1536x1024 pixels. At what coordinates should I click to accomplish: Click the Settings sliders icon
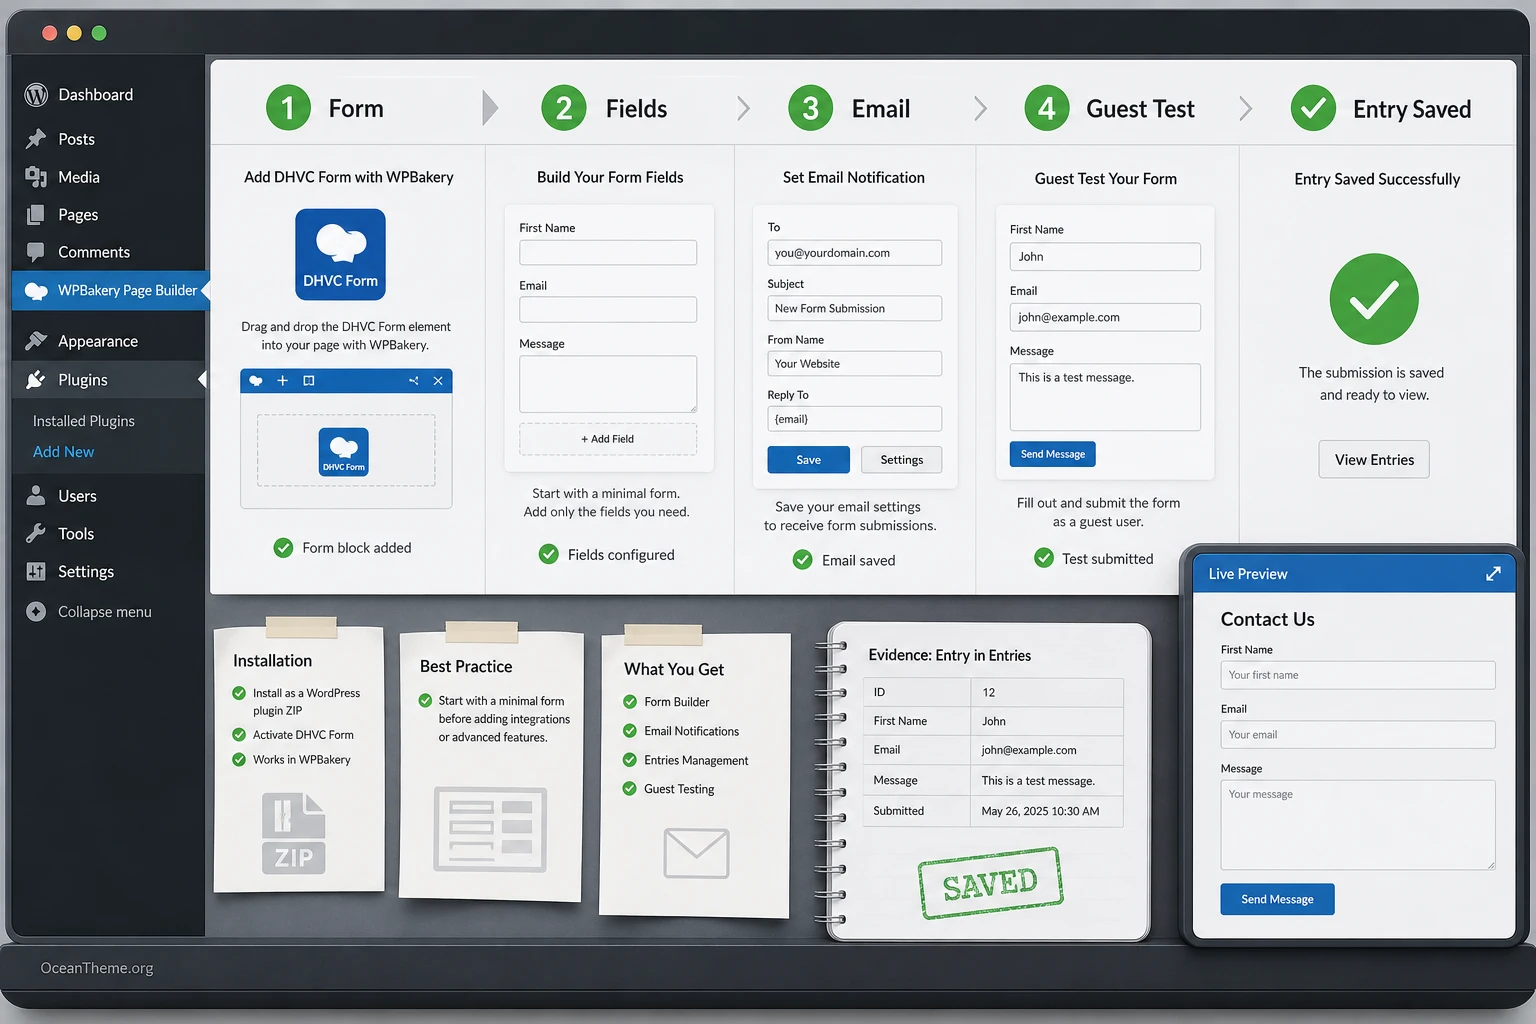[36, 572]
